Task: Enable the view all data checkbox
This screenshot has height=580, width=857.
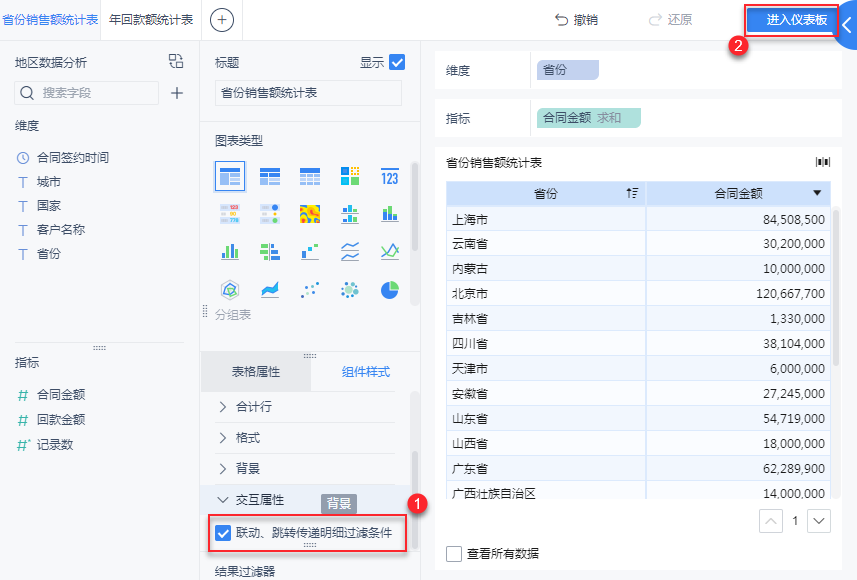Action: (x=455, y=554)
